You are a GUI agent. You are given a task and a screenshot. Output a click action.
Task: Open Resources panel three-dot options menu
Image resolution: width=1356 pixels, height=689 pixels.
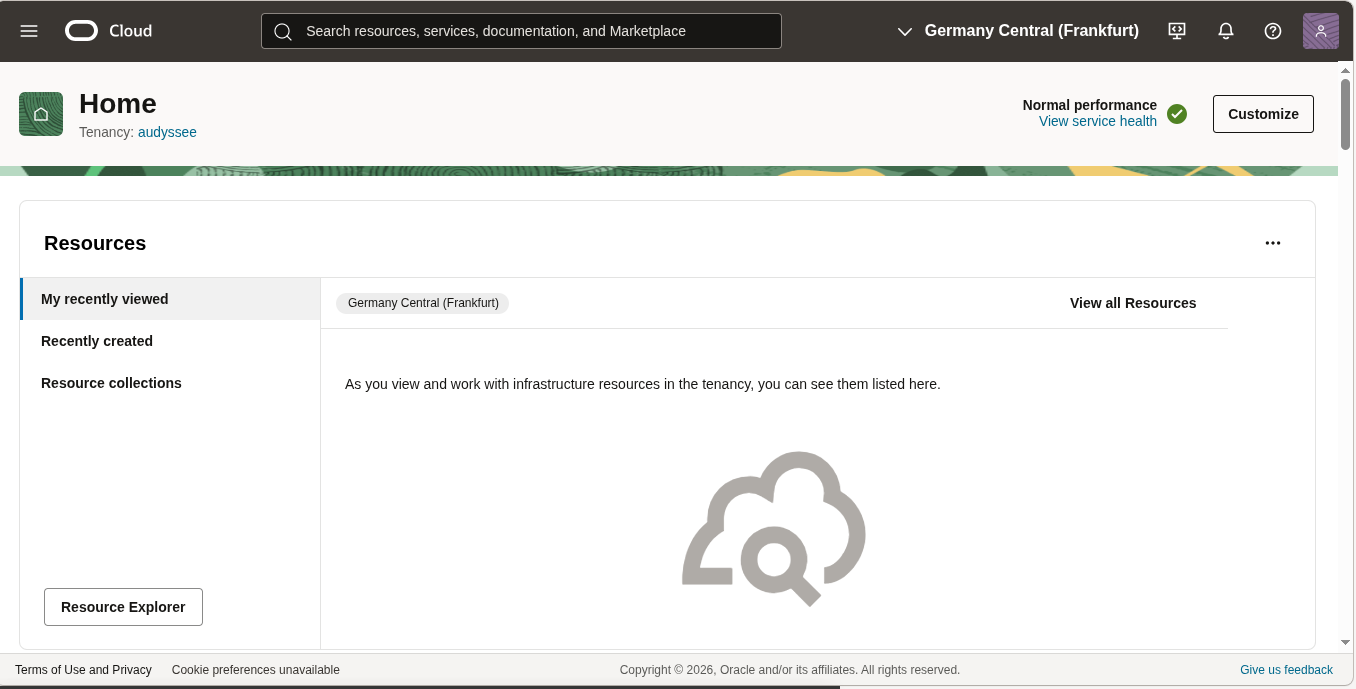point(1273,243)
